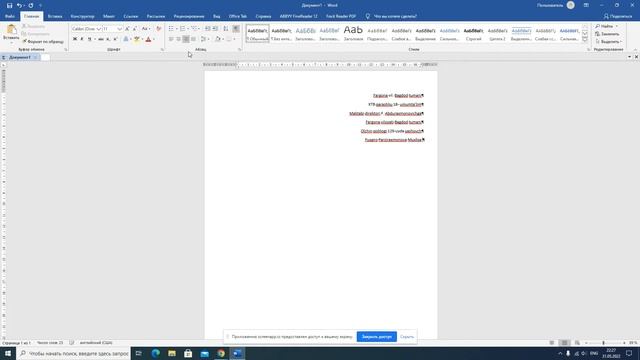Apply the red font color
This screenshot has width=640, height=360.
coord(149,39)
